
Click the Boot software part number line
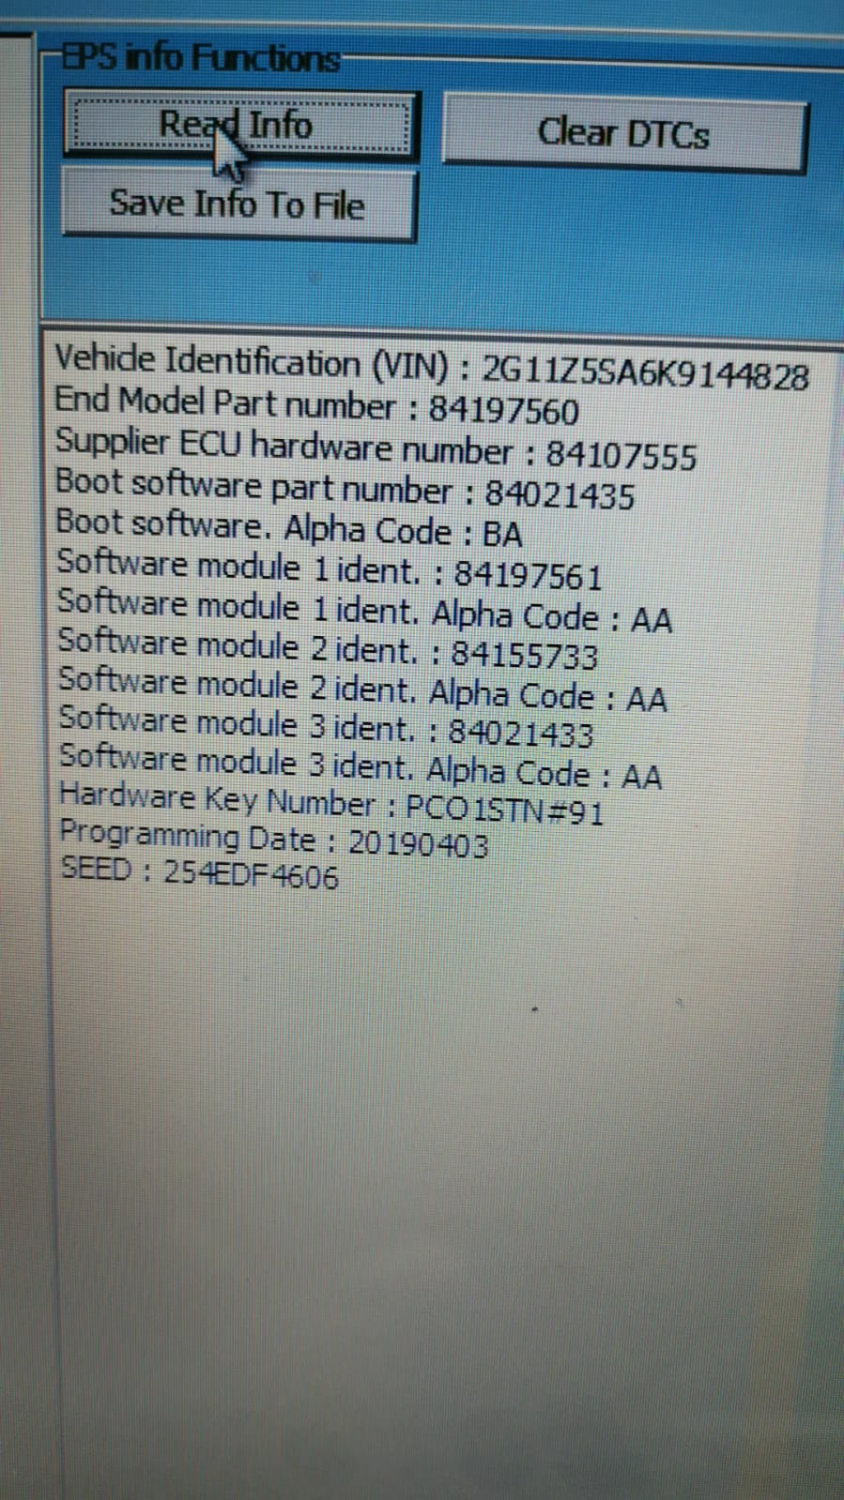344,489
